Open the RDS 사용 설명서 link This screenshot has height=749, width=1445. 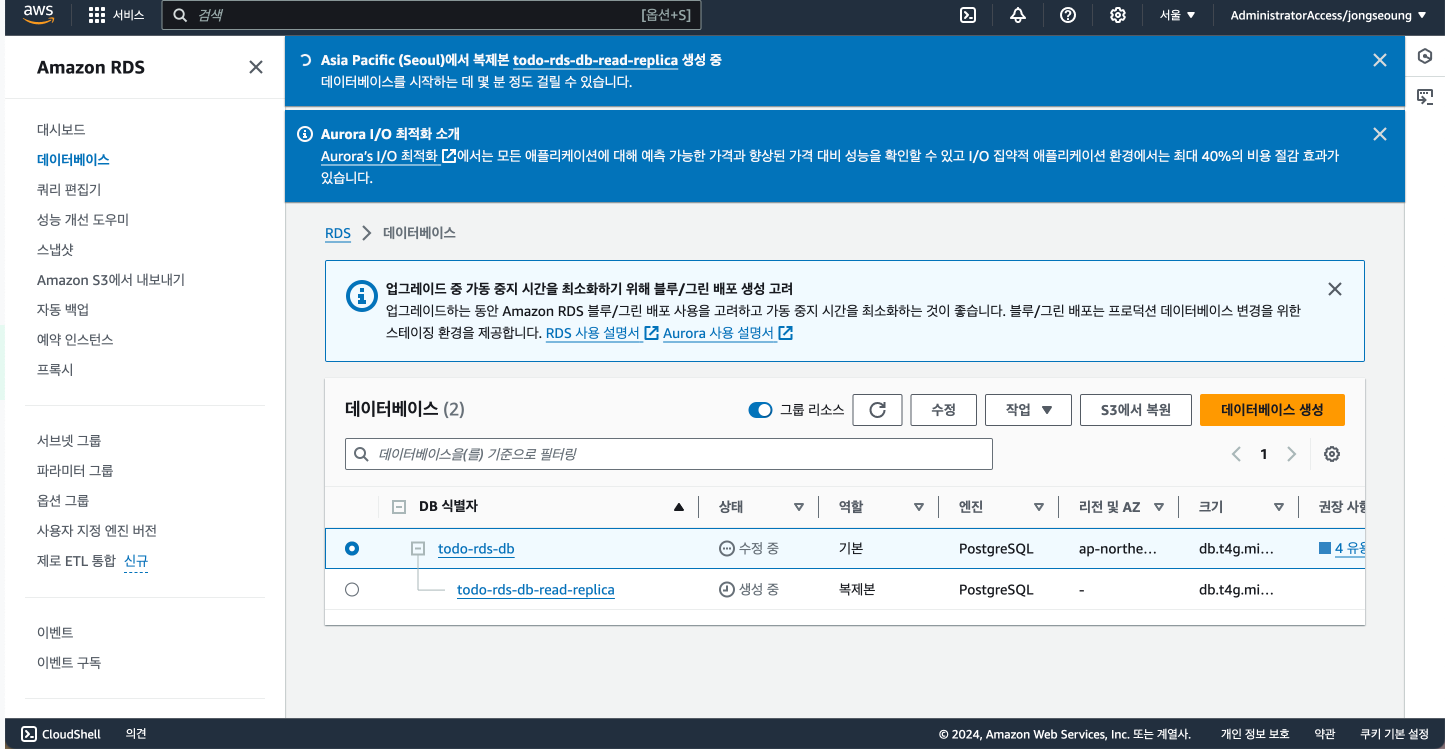coord(602,333)
